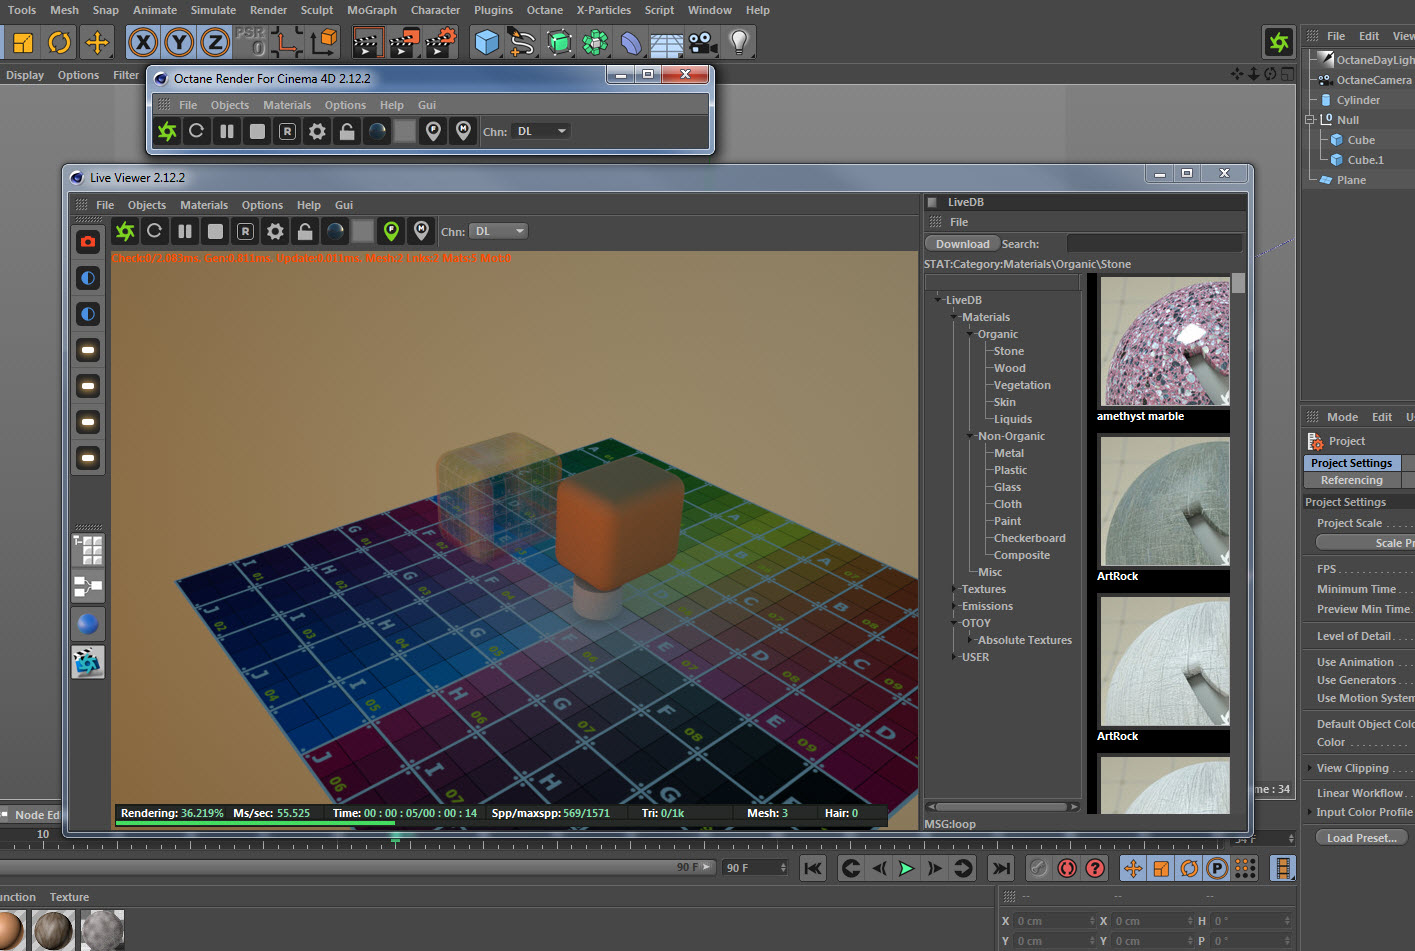Viewport: 1415px width, 951px height.
Task: Select the amethyst marble material thumbnail
Action: coord(1164,342)
